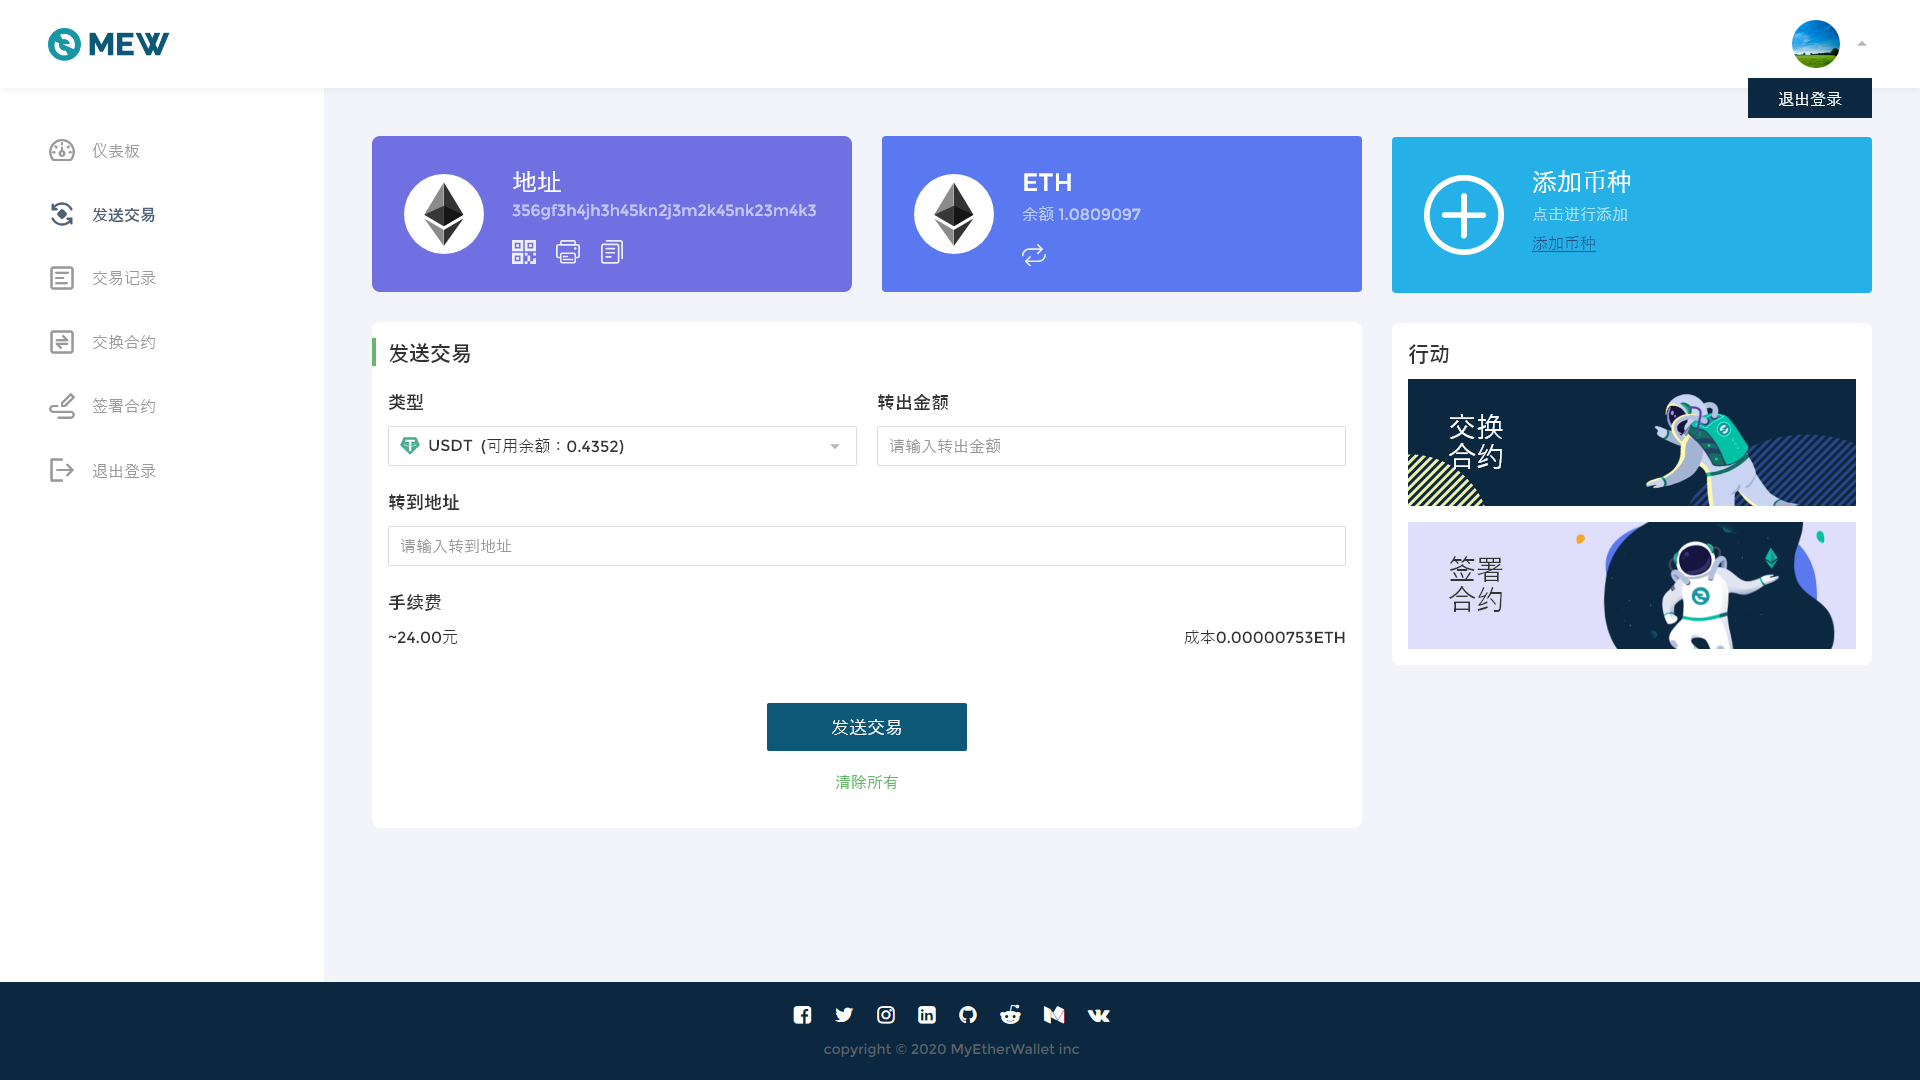Copy the wallet address using copy icon
The height and width of the screenshot is (1080, 1920).
612,252
